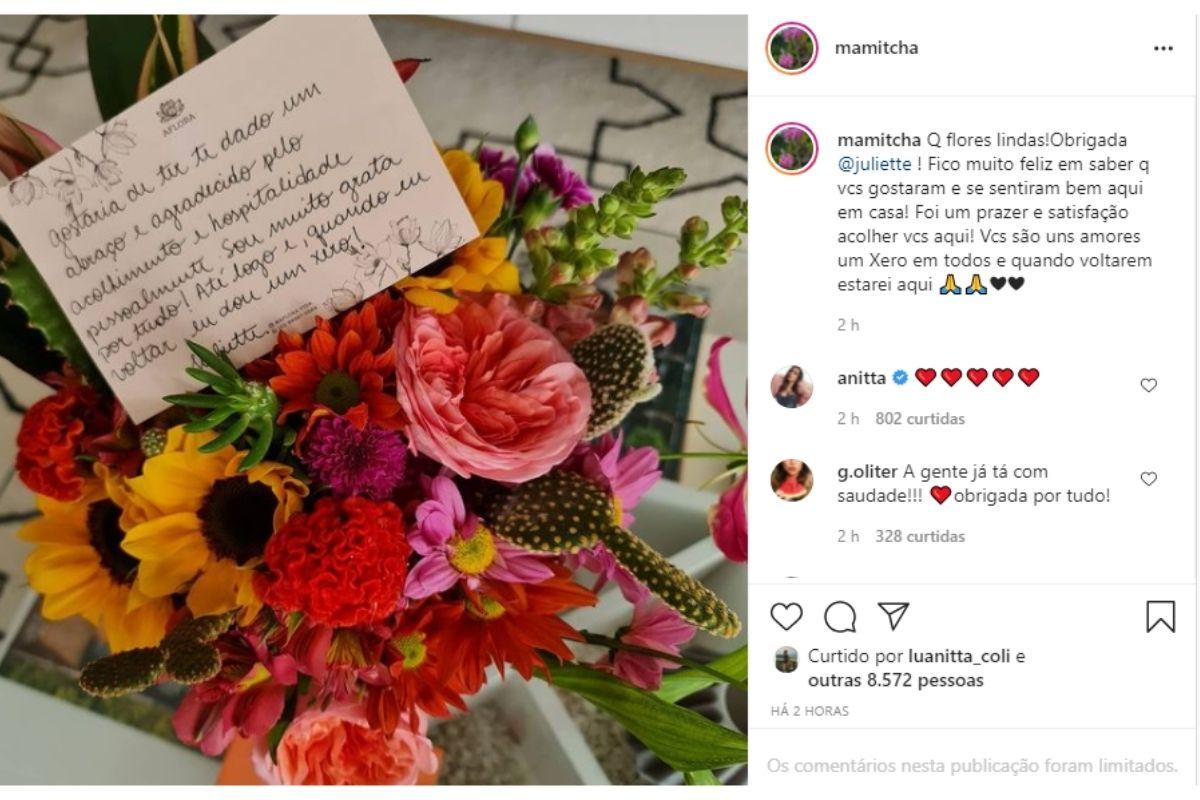1200x800 pixels.
Task: Like g.oliter's comment heart
Action: 1148,479
